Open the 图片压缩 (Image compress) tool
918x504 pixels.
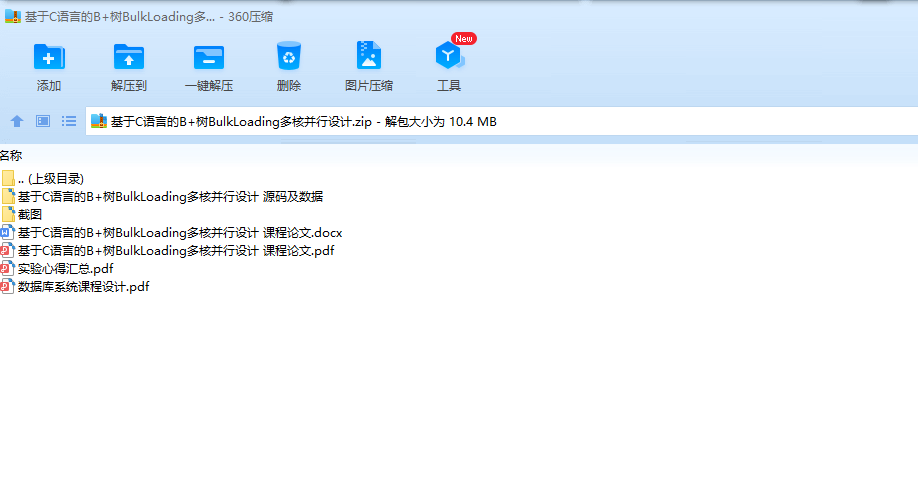pos(369,56)
